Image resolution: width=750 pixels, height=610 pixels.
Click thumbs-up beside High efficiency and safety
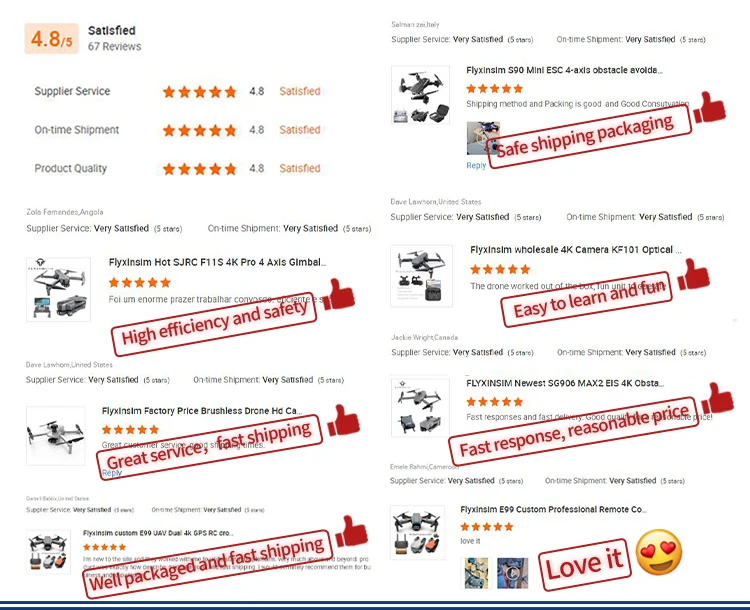(x=339, y=293)
